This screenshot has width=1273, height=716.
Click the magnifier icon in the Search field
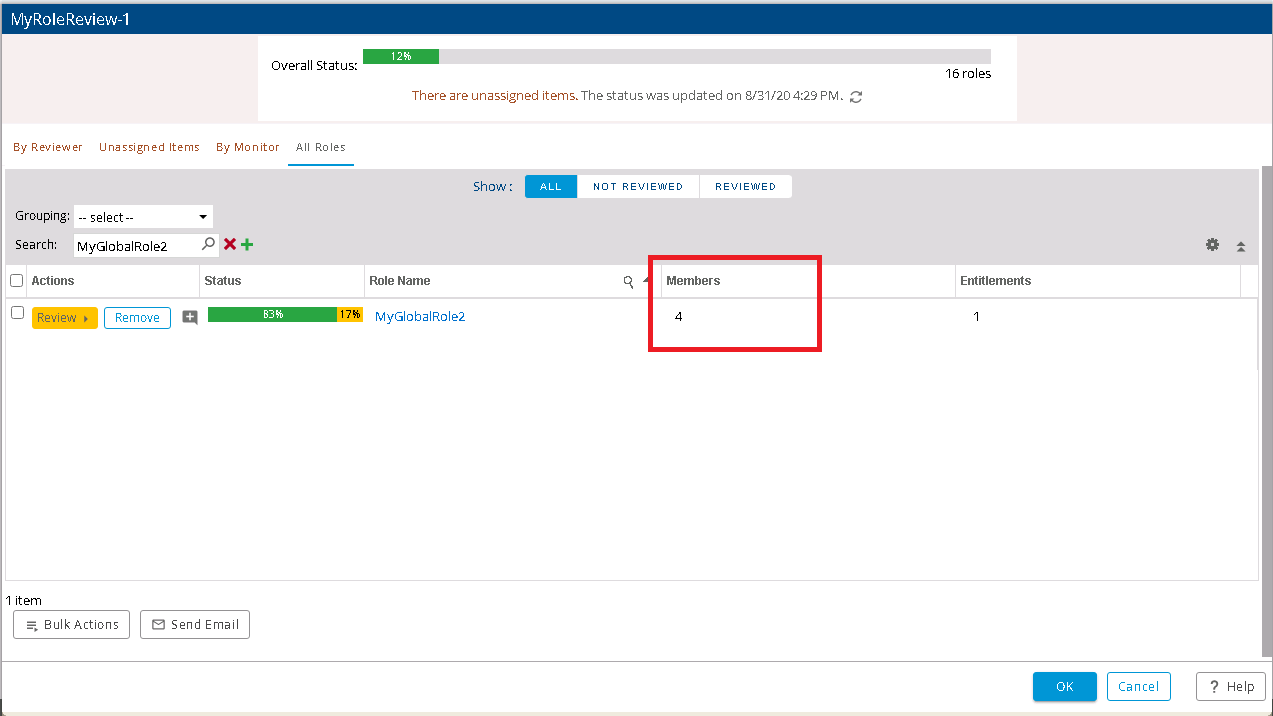[208, 244]
